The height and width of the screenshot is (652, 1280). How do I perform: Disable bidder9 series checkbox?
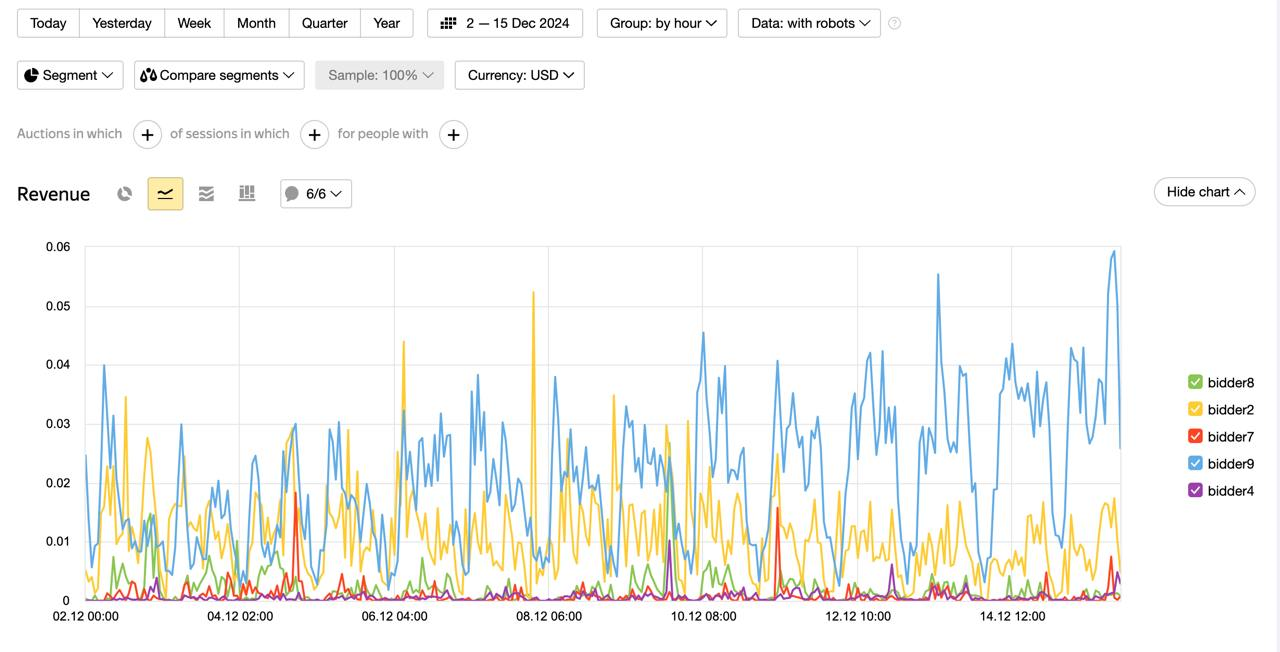(x=1195, y=463)
